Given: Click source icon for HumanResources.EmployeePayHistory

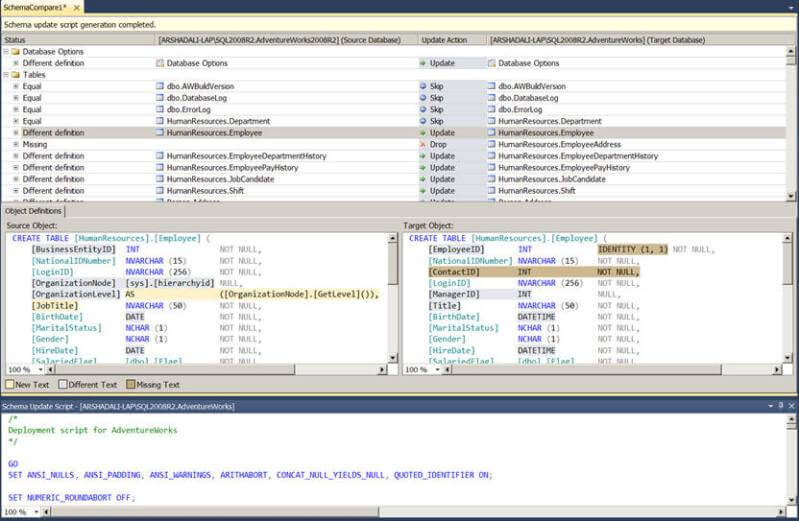Looking at the screenshot, I should (160, 167).
